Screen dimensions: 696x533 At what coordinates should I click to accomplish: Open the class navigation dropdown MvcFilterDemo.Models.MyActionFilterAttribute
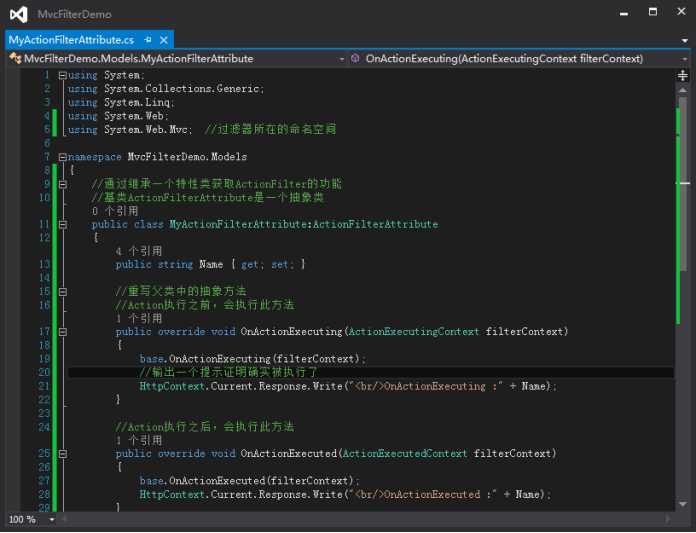click(x=178, y=59)
